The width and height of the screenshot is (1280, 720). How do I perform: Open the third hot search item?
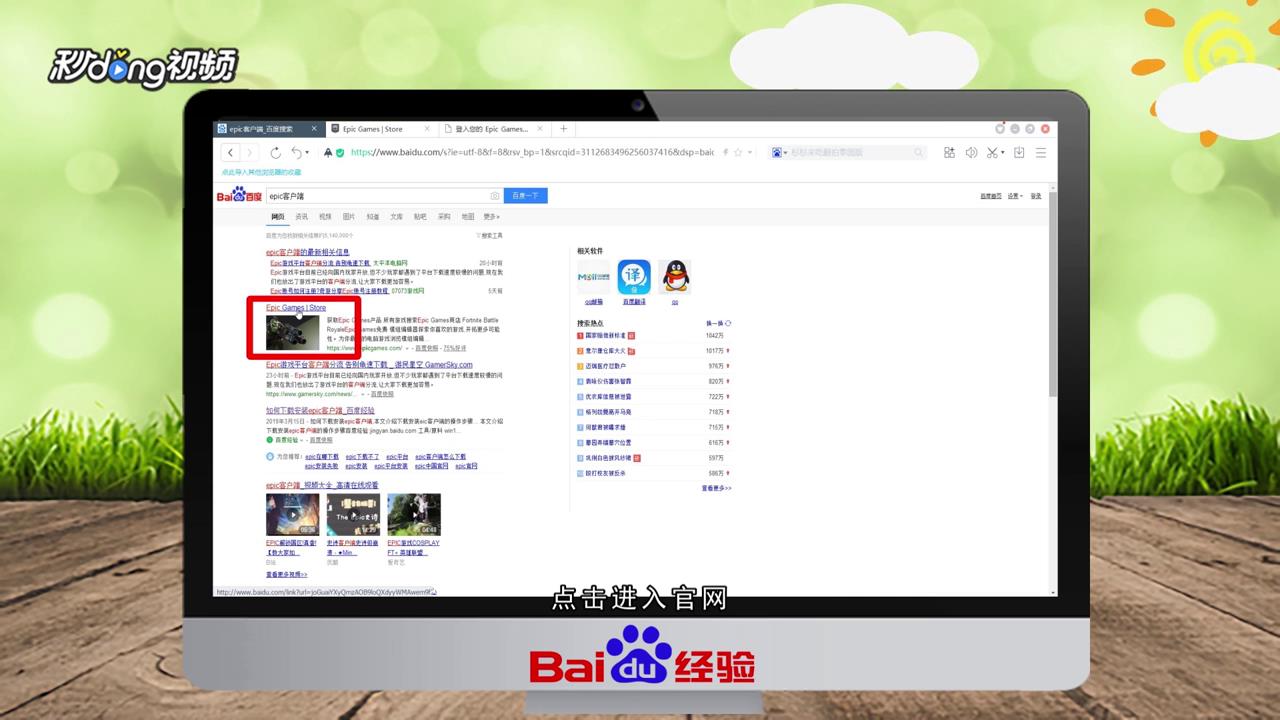click(x=605, y=366)
